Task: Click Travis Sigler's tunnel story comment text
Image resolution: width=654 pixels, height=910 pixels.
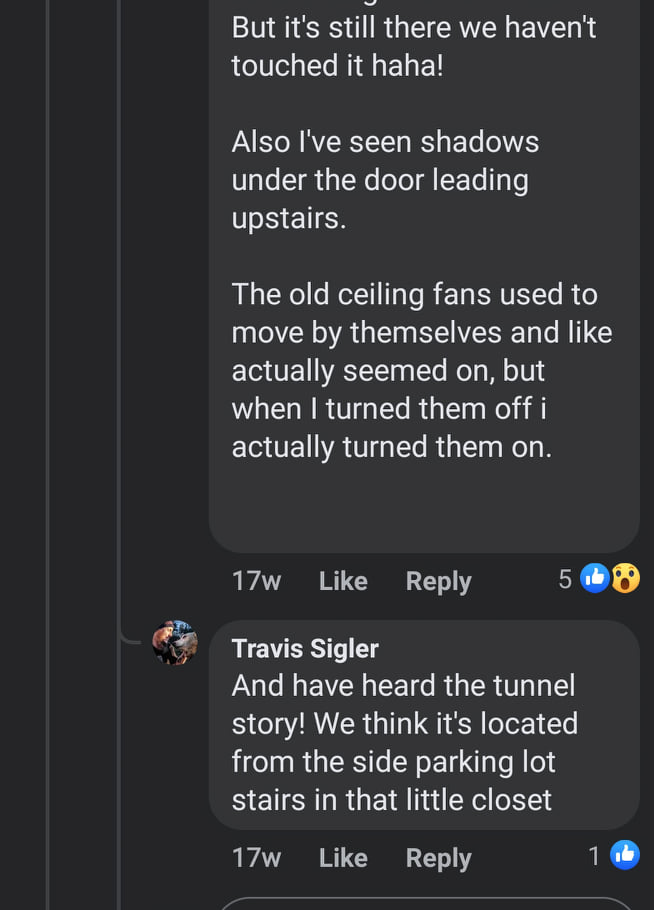Action: [x=404, y=742]
